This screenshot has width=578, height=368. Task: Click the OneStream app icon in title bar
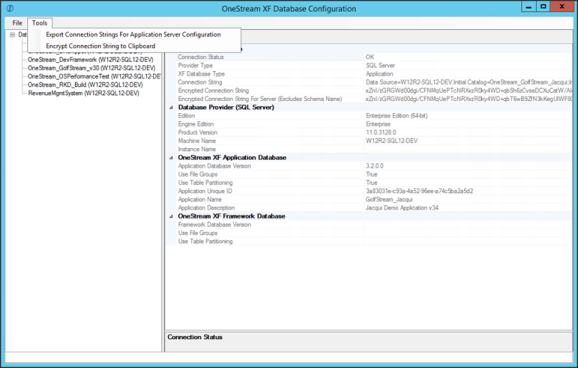(x=10, y=8)
